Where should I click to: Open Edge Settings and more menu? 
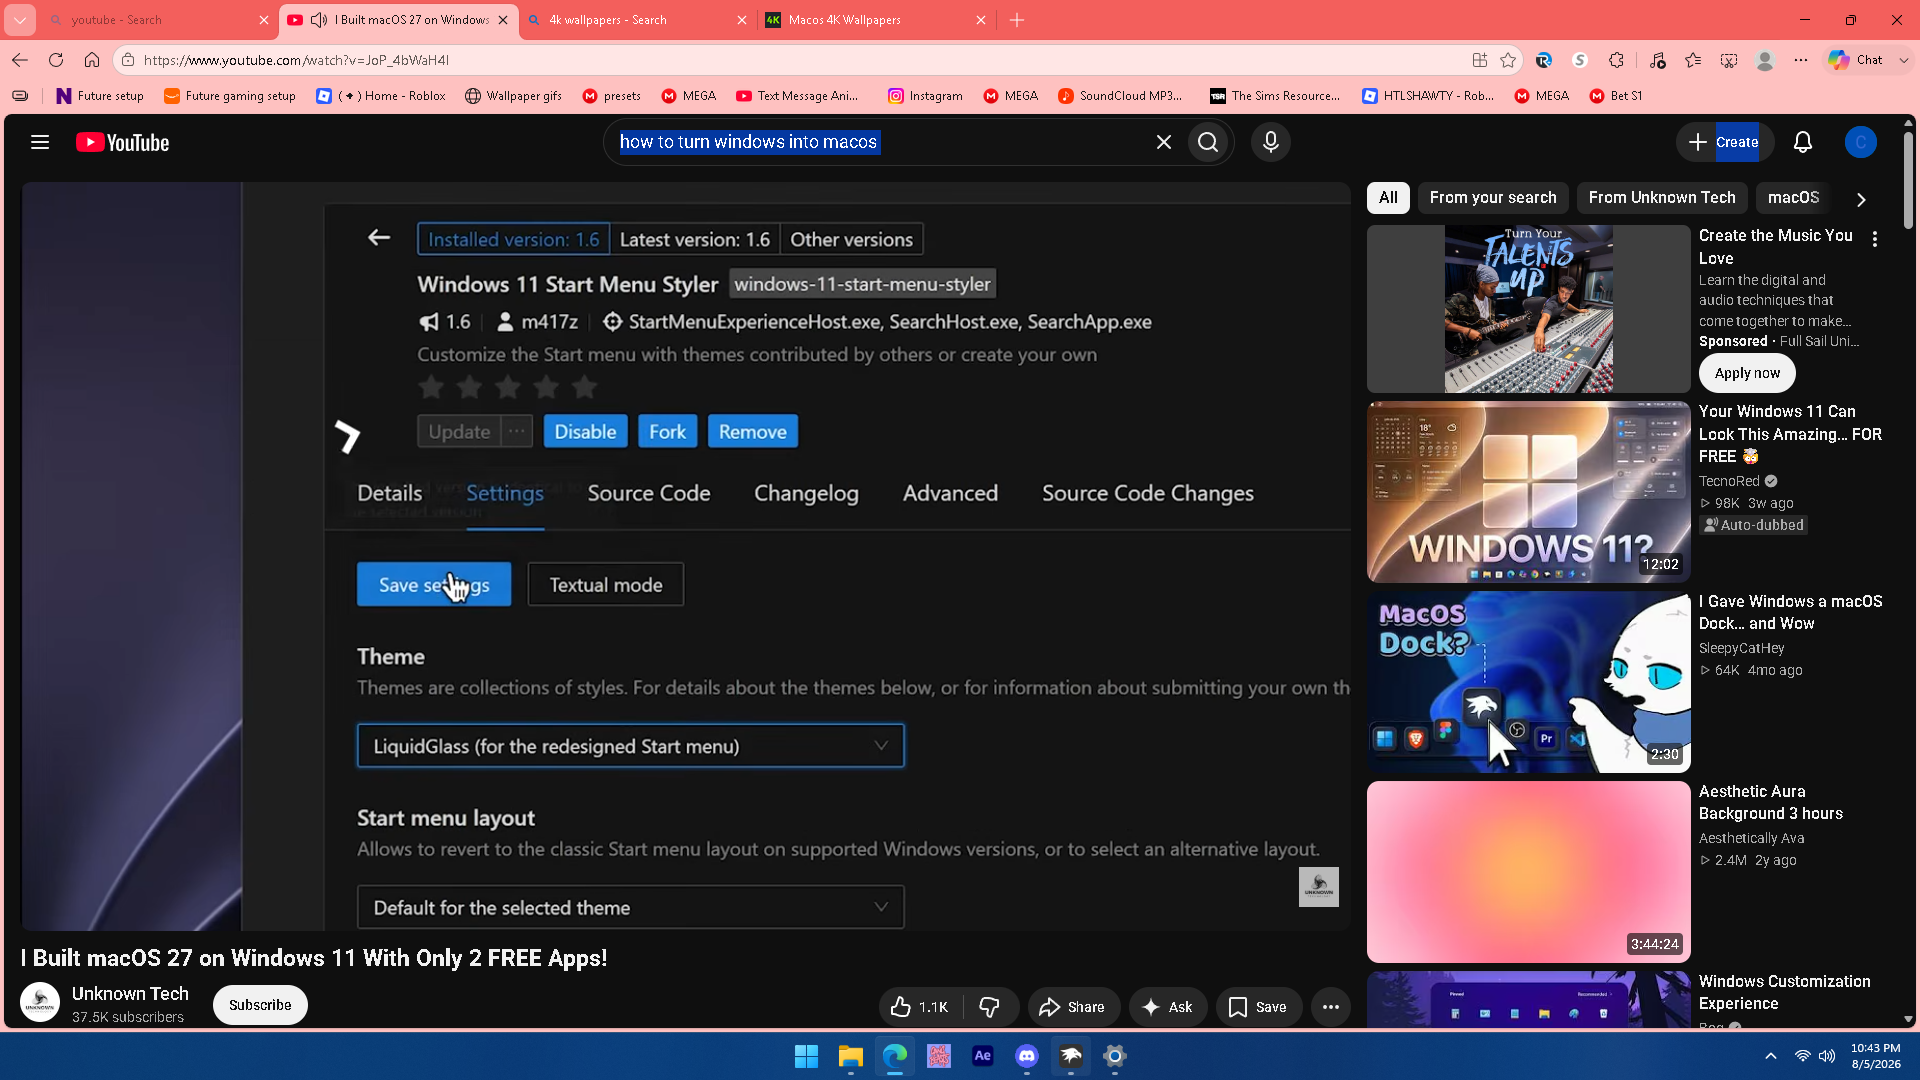pyautogui.click(x=1801, y=60)
